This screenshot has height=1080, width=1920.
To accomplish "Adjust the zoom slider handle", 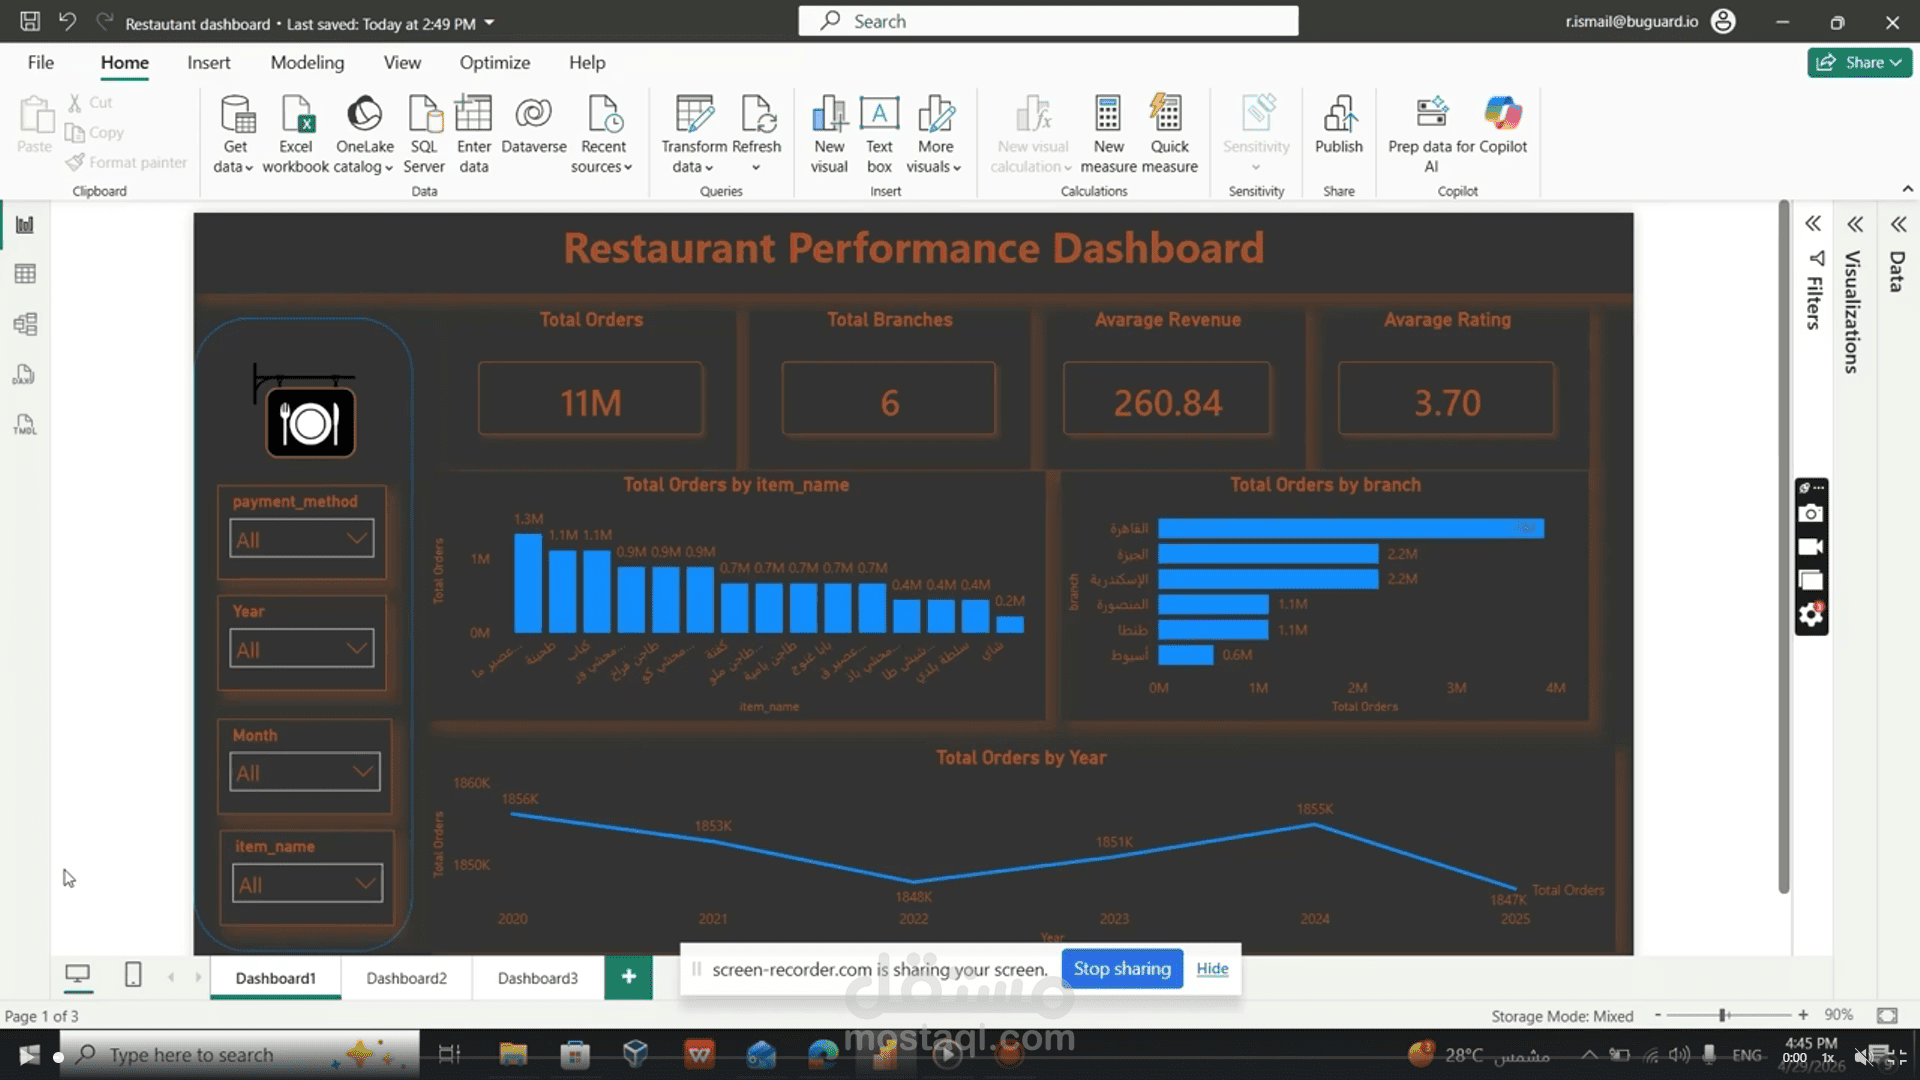I will coord(1724,1015).
